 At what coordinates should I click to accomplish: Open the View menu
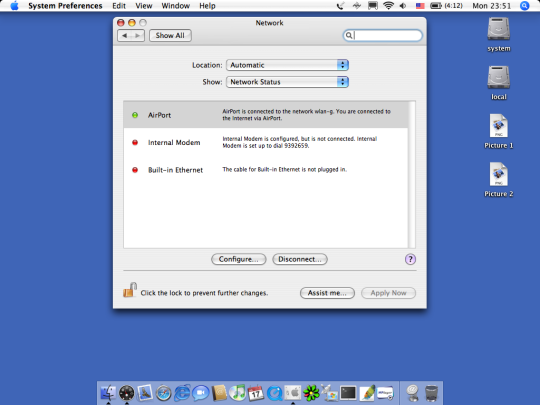tap(144, 6)
